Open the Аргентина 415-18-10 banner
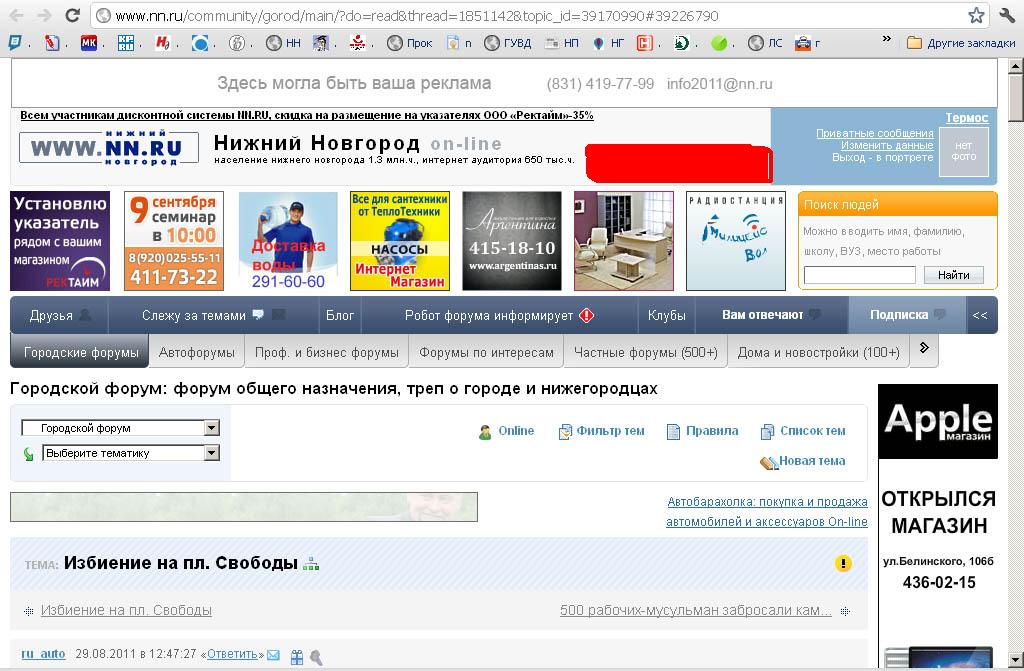Viewport: 1024px width, 671px height. tap(512, 241)
